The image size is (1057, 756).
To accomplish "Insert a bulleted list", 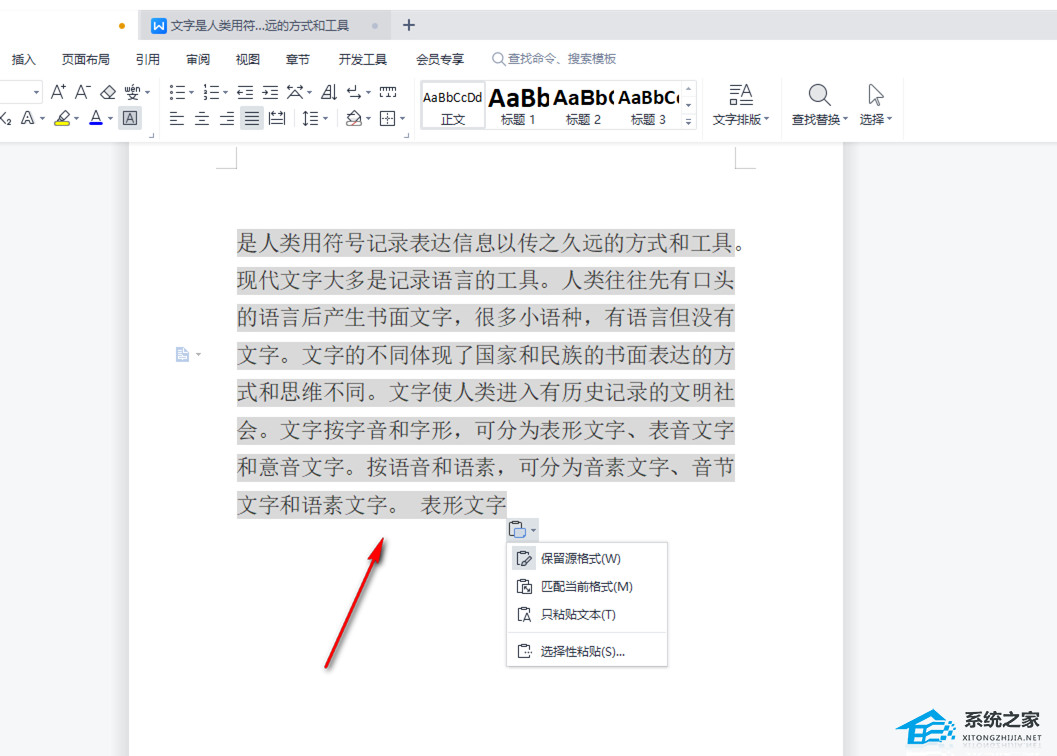I will (x=177, y=92).
